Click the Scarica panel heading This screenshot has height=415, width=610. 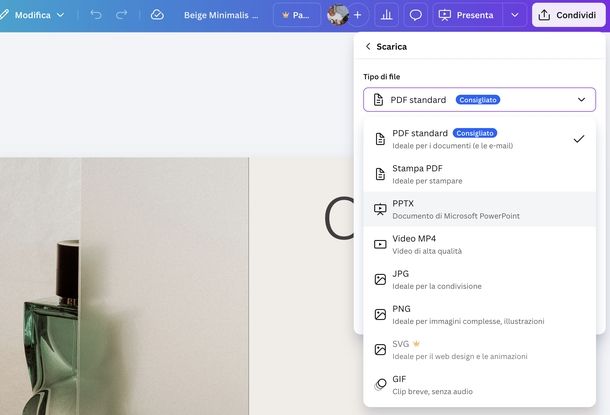391,47
